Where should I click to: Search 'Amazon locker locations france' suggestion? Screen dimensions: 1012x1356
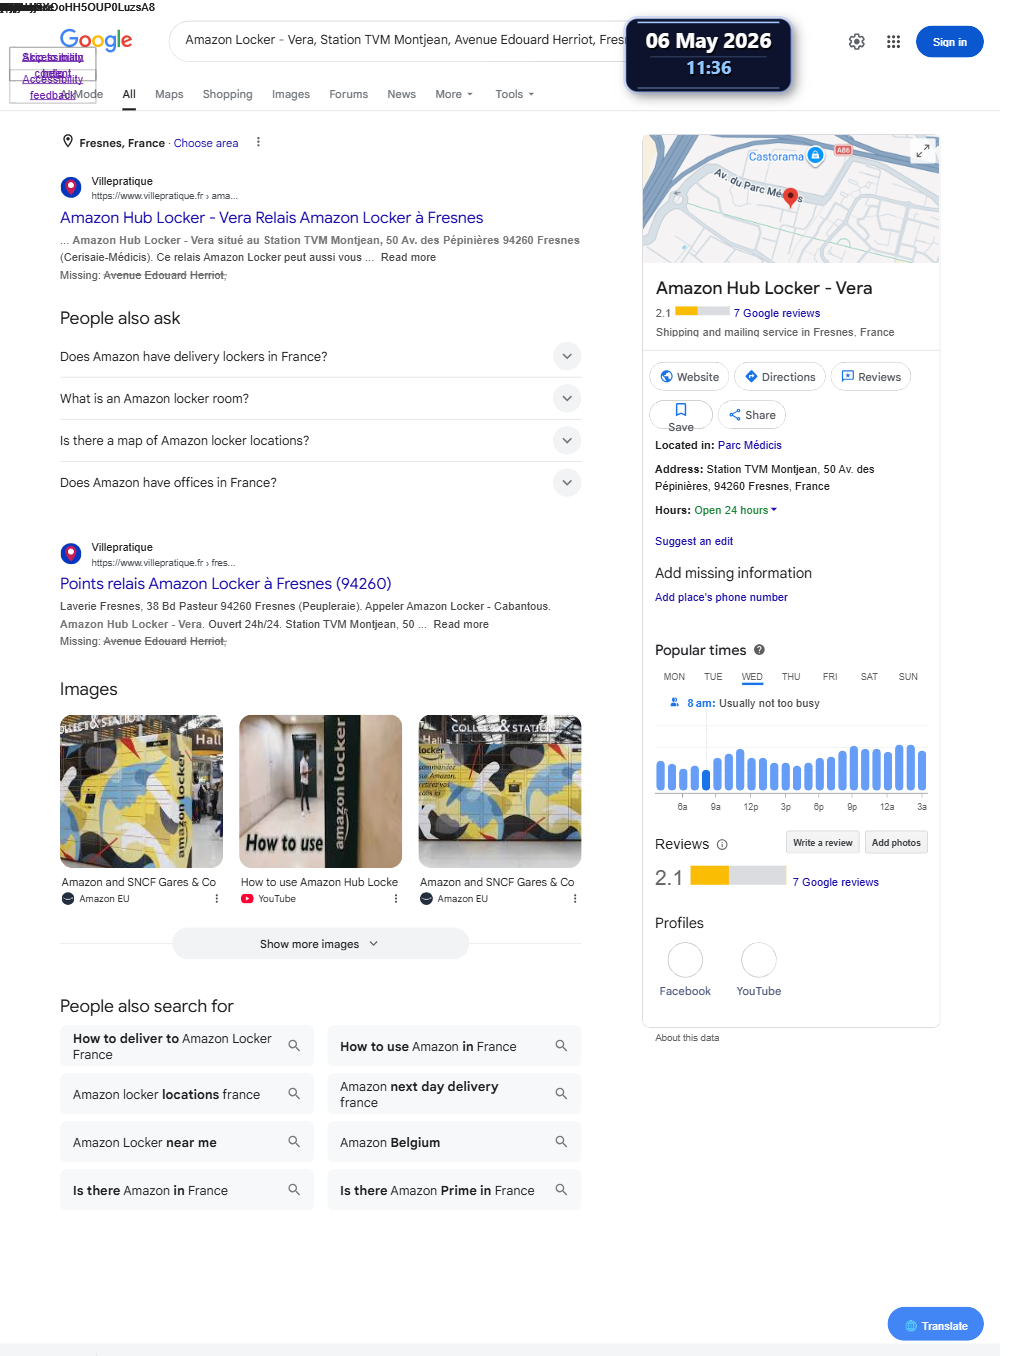187,1094
